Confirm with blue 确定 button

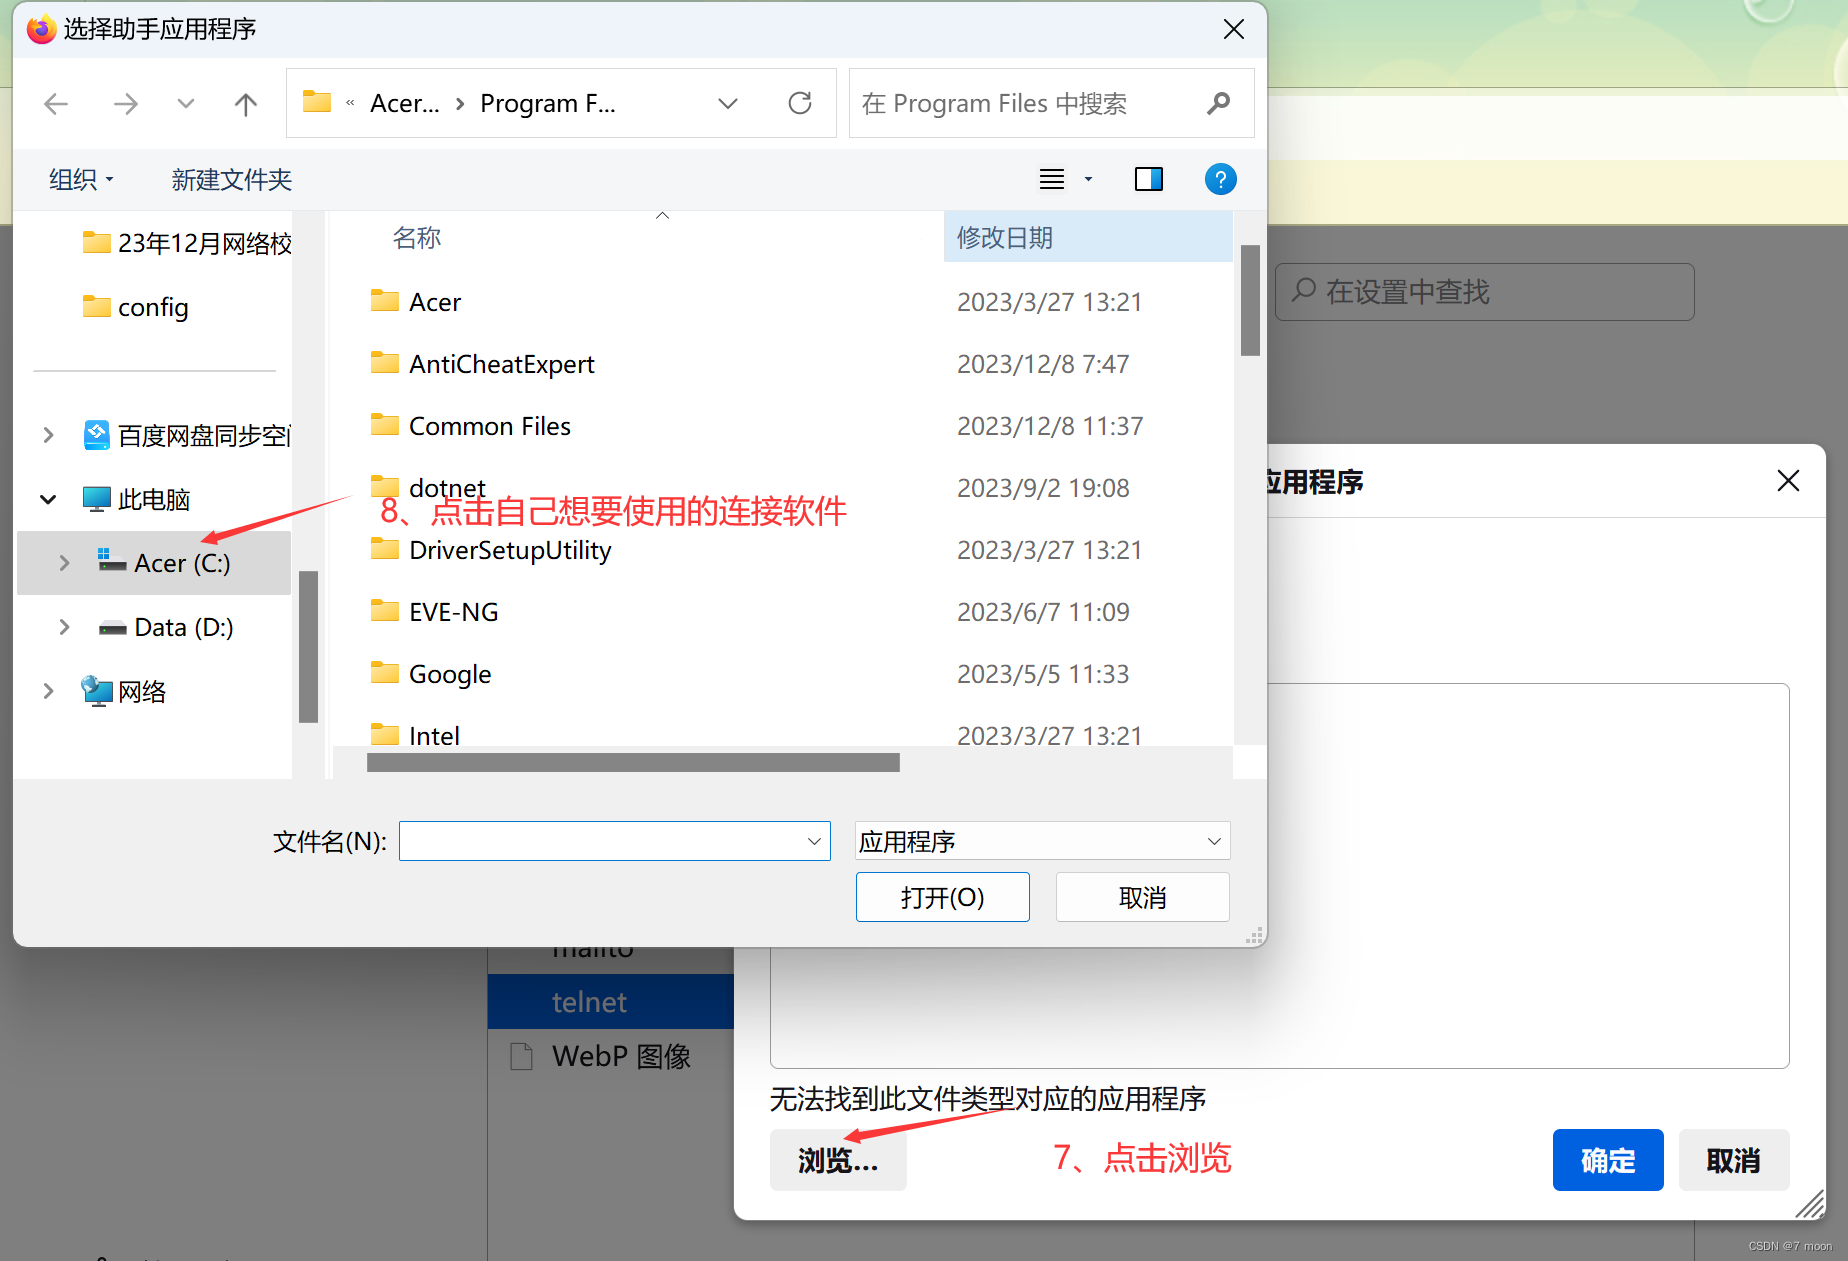pyautogui.click(x=1608, y=1160)
